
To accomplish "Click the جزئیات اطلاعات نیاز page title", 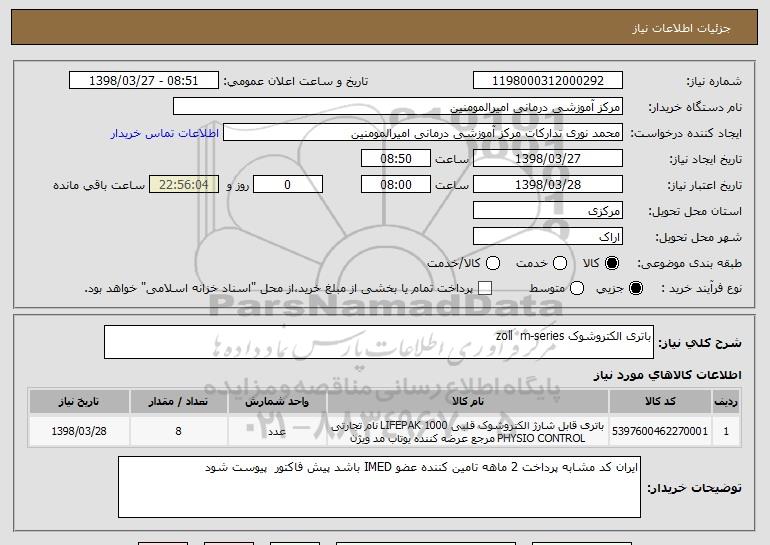I will pos(681,28).
